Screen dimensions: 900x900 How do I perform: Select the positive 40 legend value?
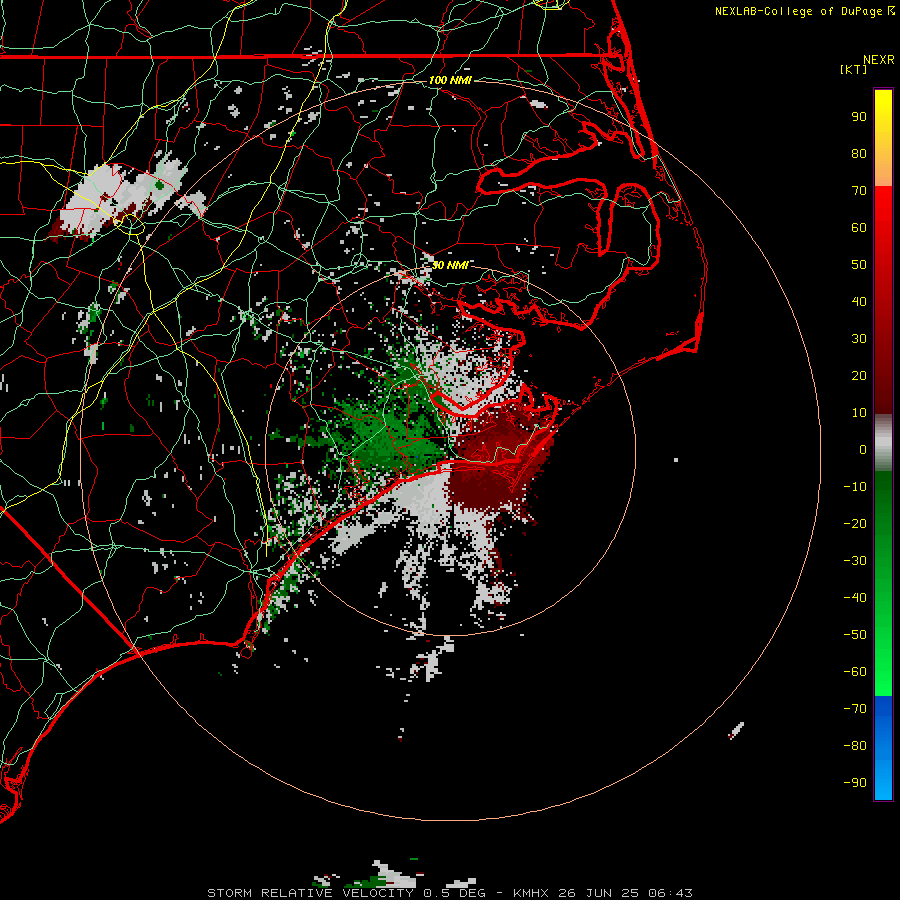tap(859, 302)
